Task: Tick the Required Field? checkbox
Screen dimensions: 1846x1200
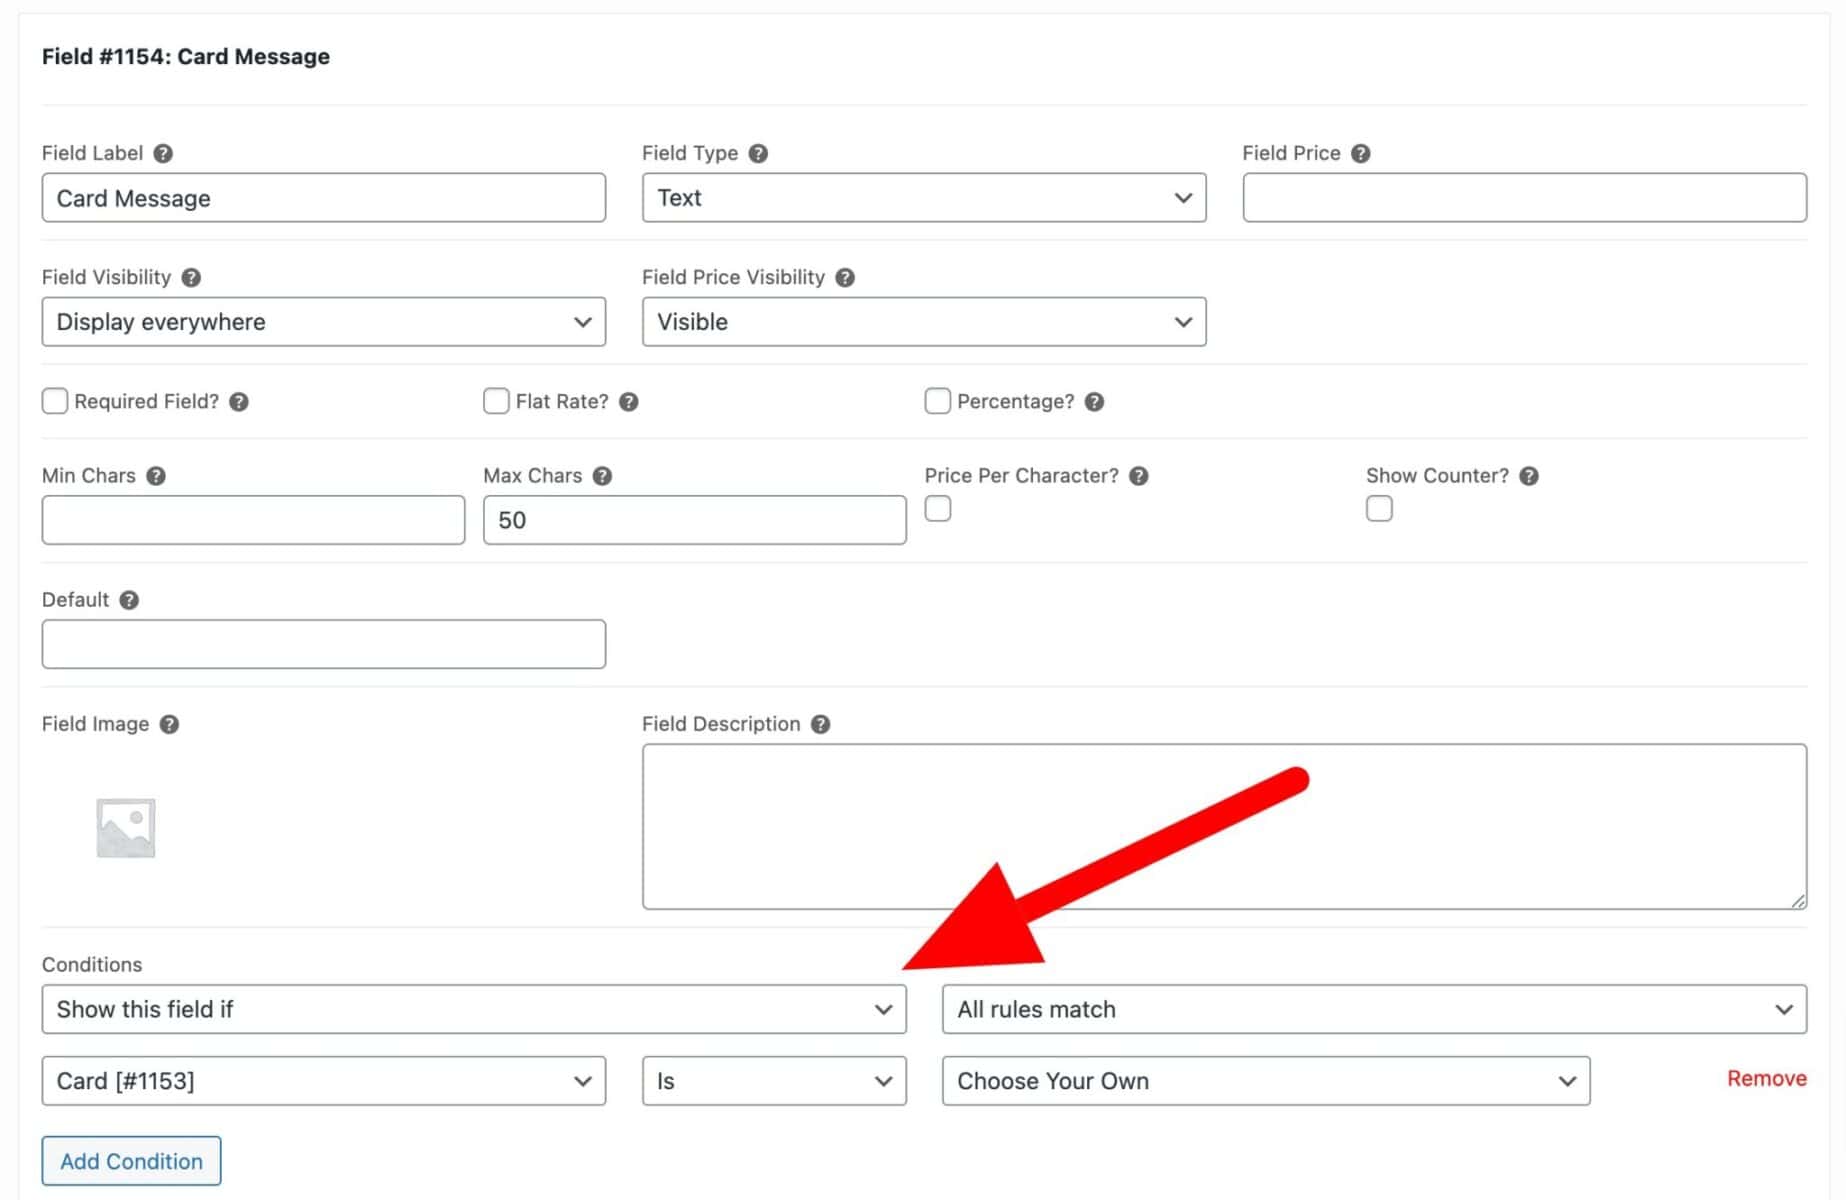Action: (55, 401)
